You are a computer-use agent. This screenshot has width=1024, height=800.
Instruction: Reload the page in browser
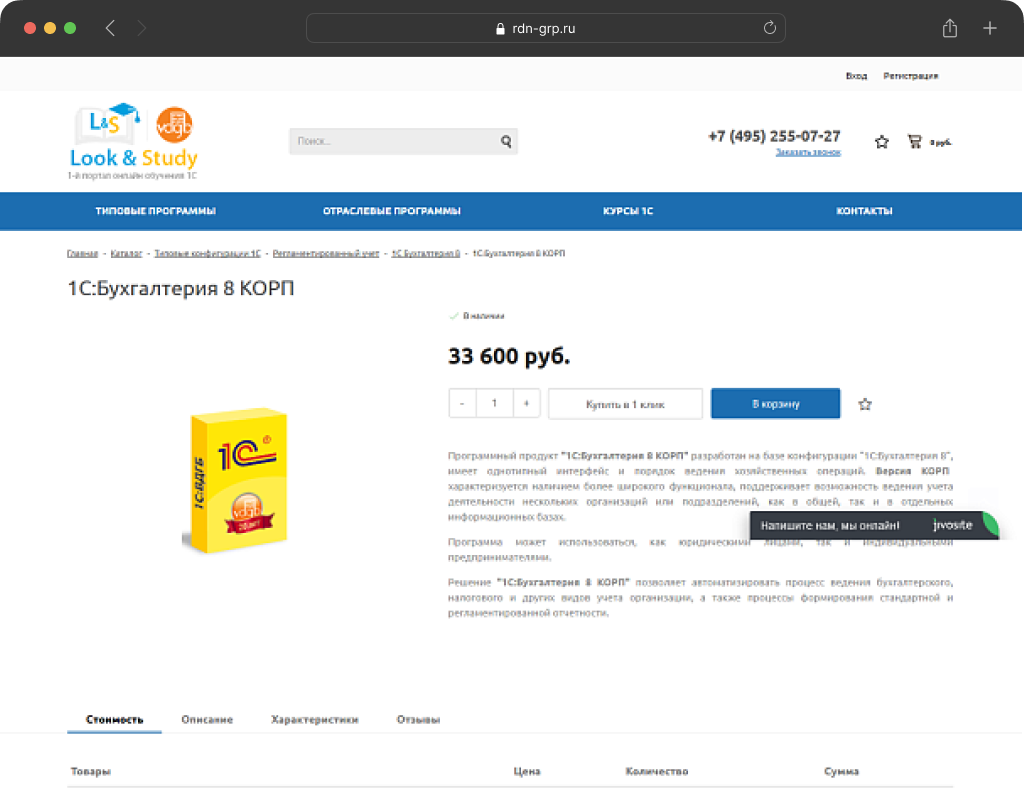[769, 28]
